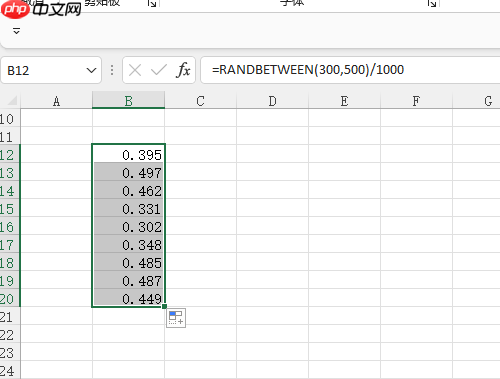This screenshot has height=379, width=500.
Task: Select row 22 header
Action: click(x=9, y=335)
